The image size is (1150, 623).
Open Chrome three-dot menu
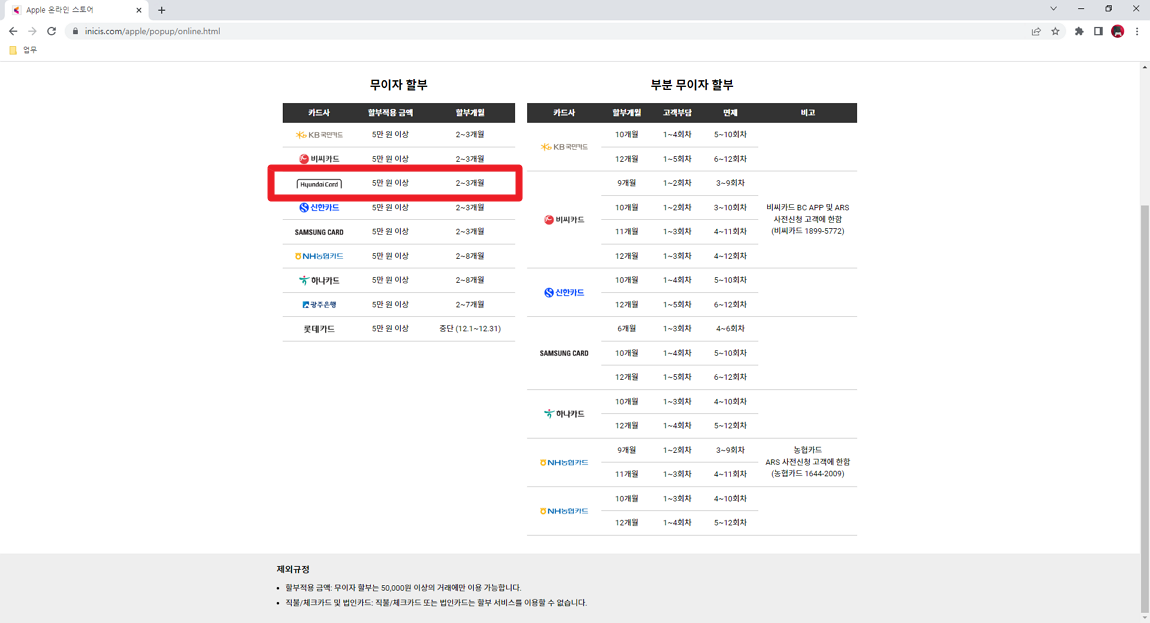tap(1137, 31)
